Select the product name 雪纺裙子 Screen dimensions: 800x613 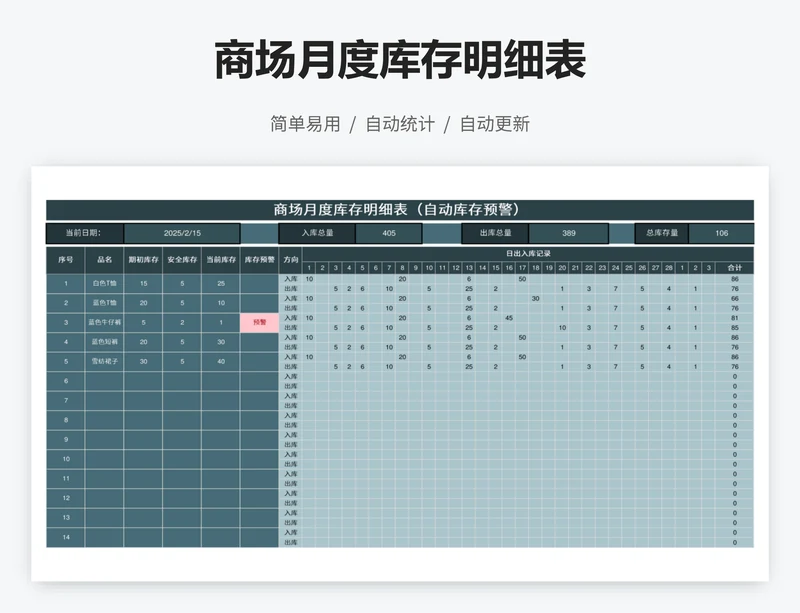tap(104, 361)
